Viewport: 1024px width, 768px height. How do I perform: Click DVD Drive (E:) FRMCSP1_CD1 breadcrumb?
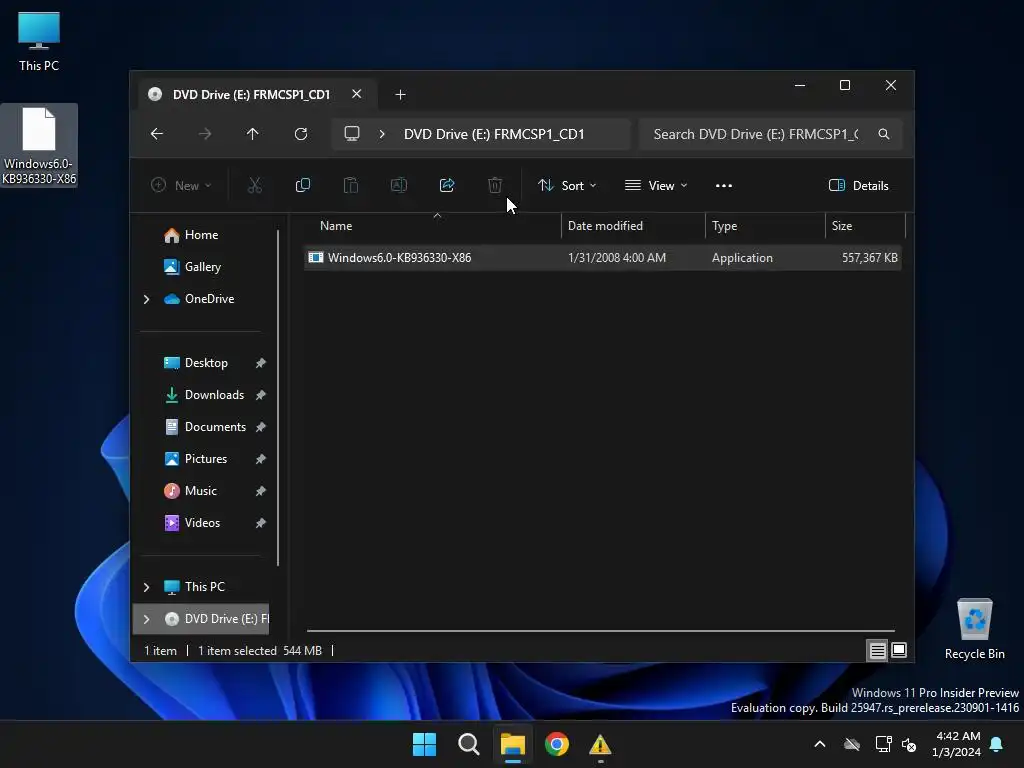click(494, 134)
